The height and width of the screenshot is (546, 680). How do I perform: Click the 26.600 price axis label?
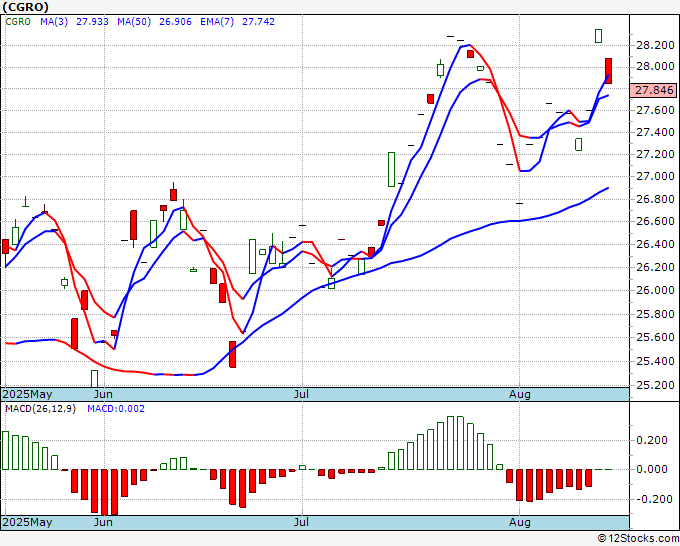pyautogui.click(x=655, y=221)
